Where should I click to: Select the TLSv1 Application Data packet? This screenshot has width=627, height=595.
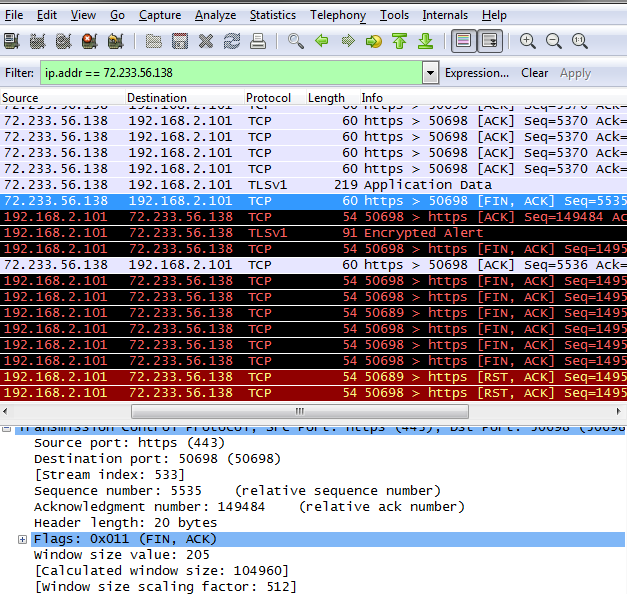pyautogui.click(x=314, y=185)
